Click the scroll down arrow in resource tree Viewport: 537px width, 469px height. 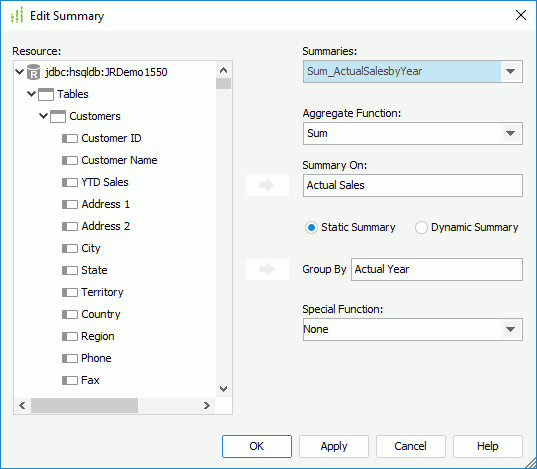click(223, 389)
